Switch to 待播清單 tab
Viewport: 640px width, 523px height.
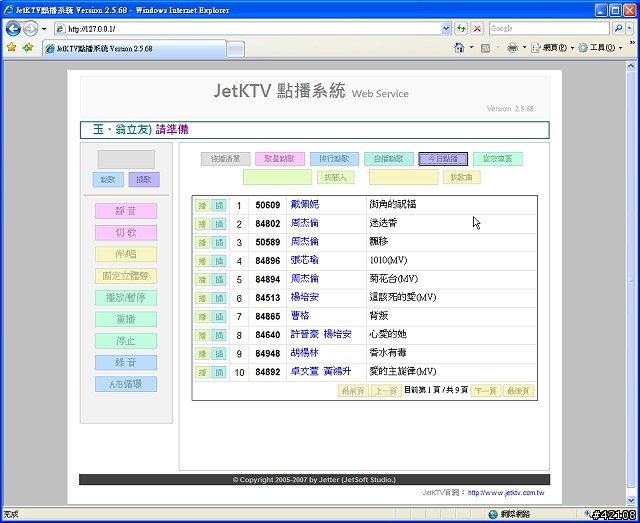(x=225, y=159)
